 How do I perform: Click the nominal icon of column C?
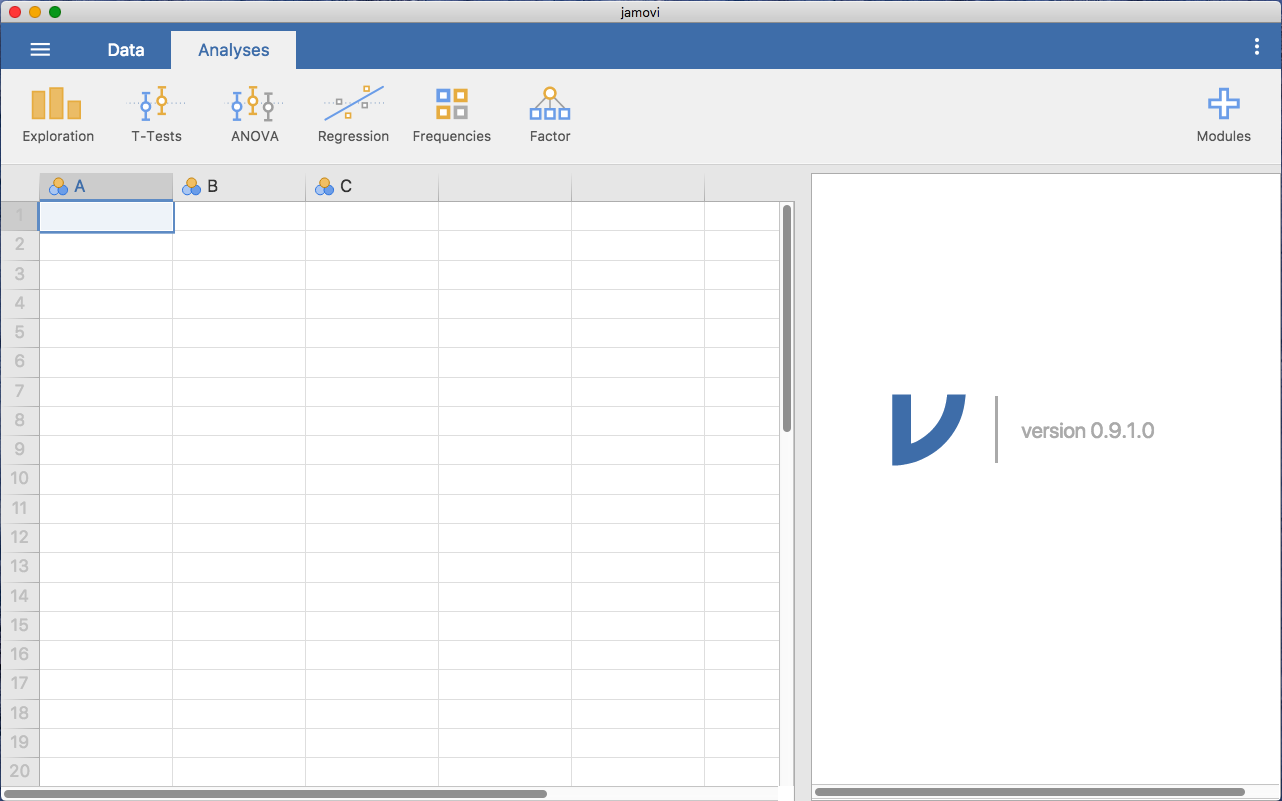[324, 186]
